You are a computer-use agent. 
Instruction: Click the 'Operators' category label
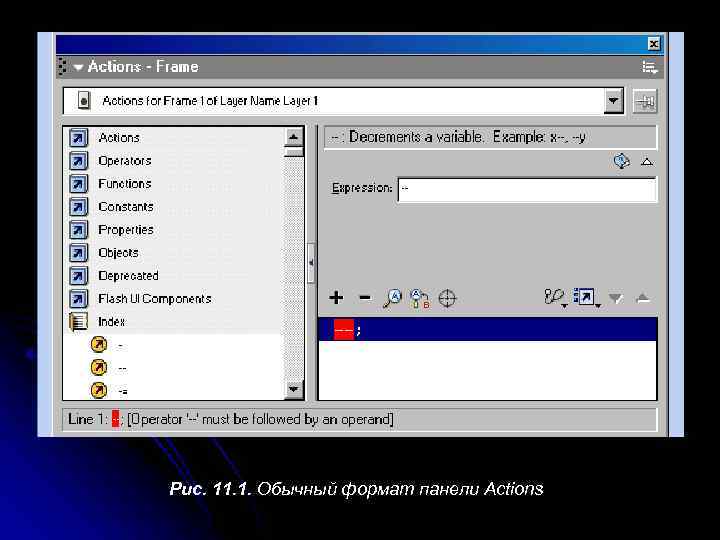click(x=124, y=161)
